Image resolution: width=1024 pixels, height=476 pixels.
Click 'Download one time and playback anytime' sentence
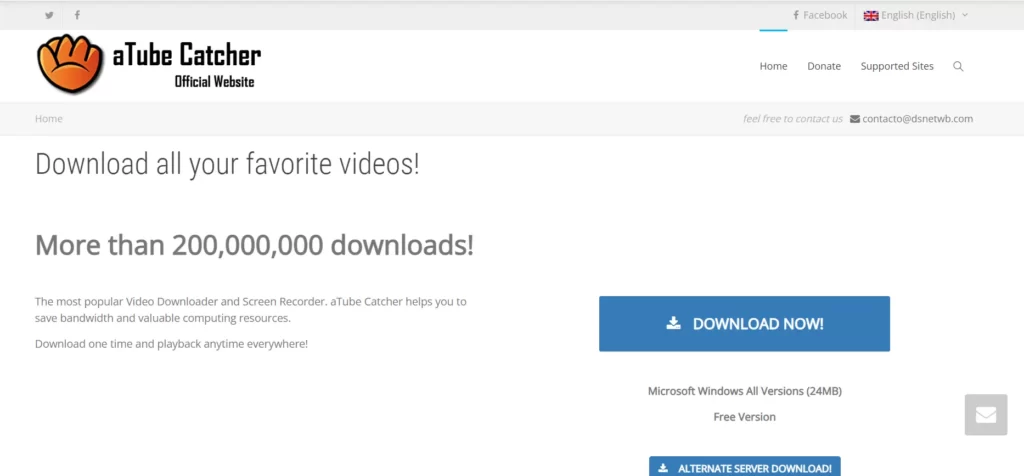coord(171,343)
